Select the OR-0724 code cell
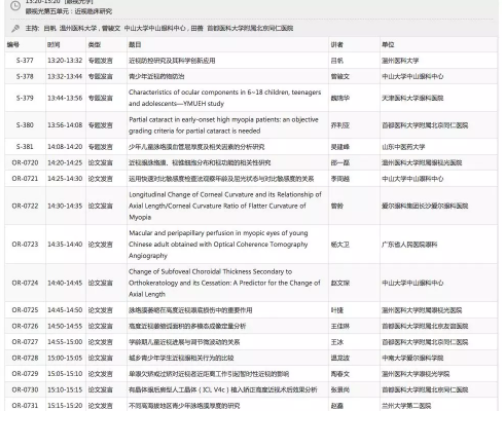The height and width of the screenshot is (422, 502). (25, 283)
